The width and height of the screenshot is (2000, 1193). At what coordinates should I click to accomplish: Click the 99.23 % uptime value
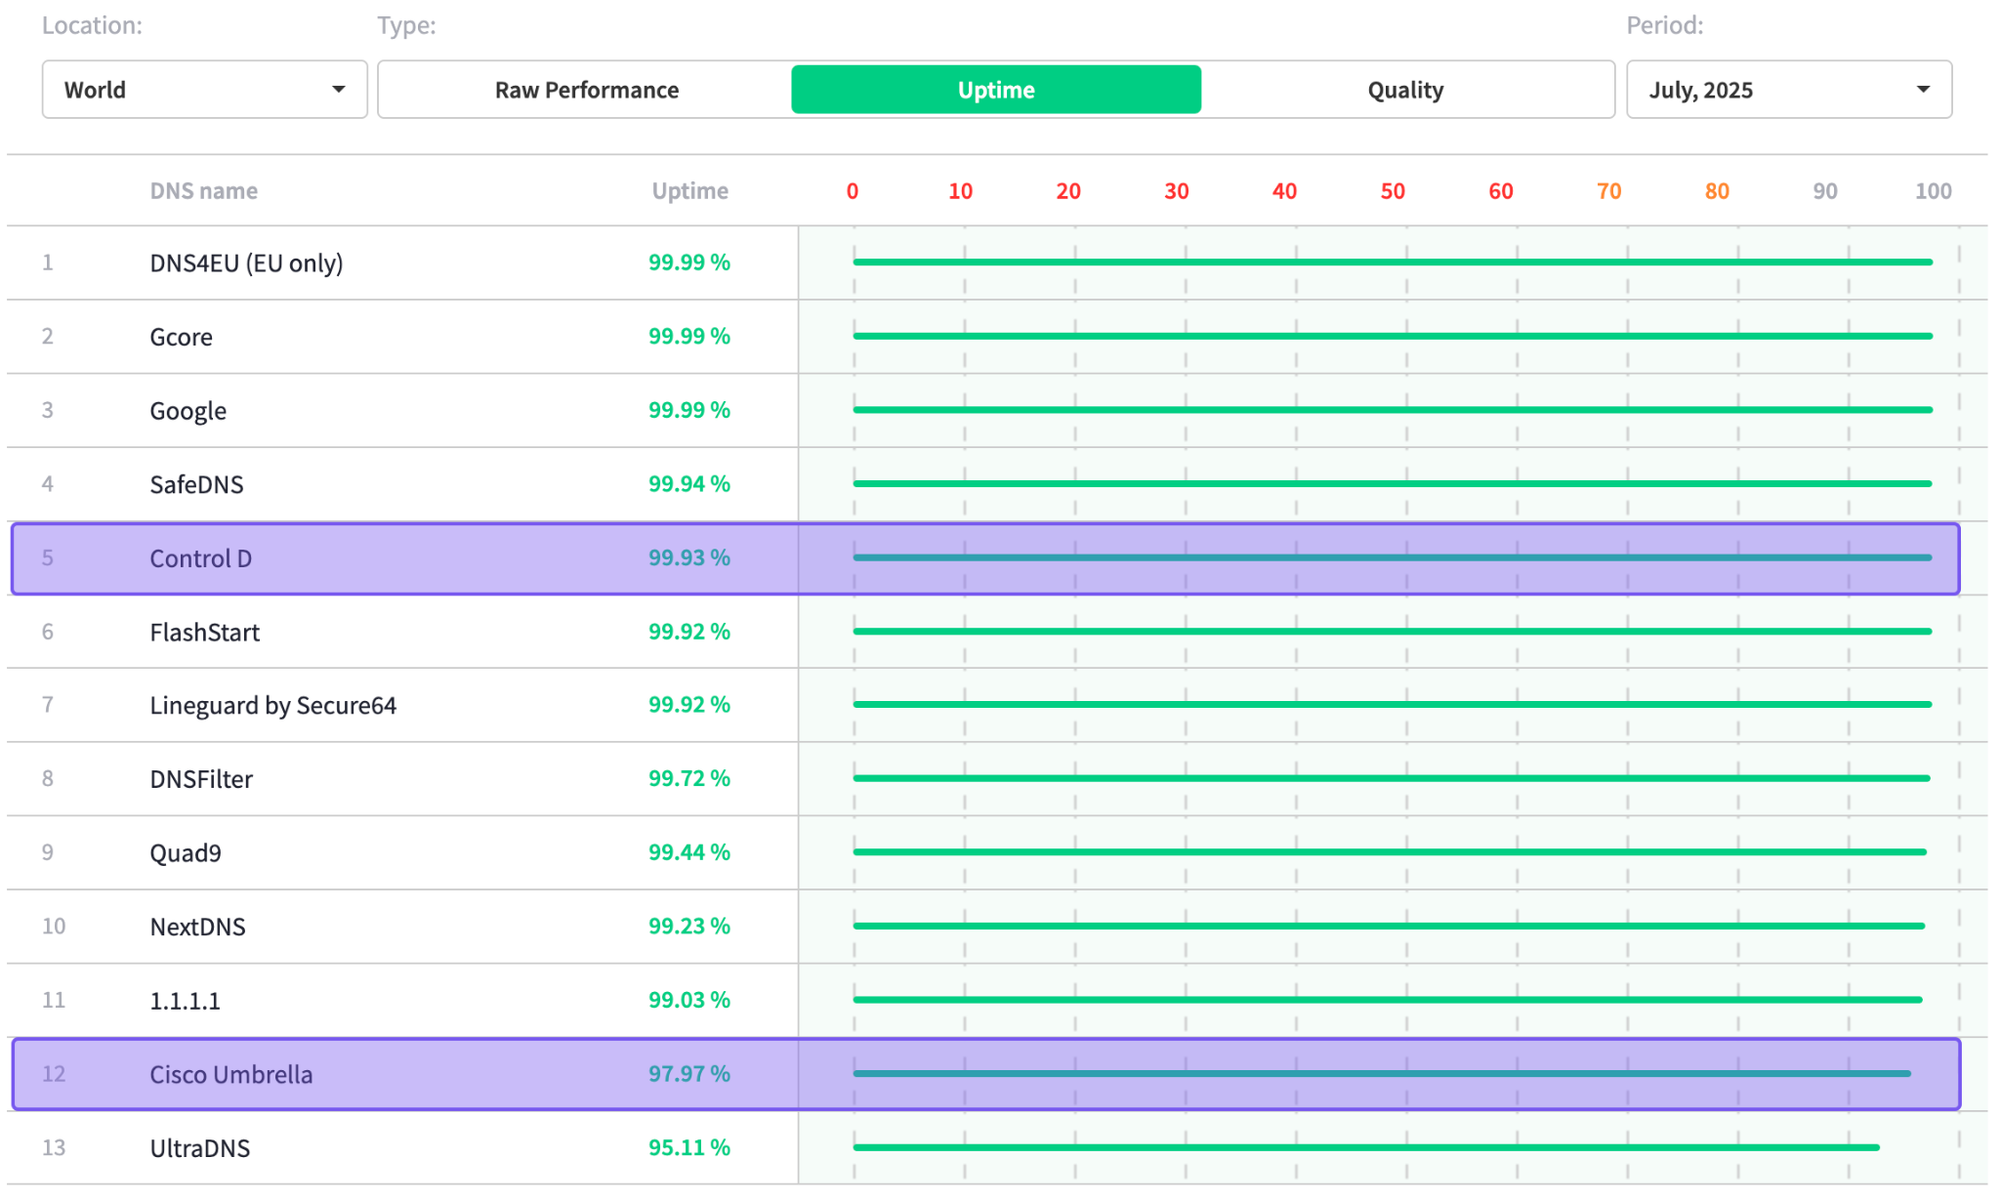pyautogui.click(x=689, y=927)
